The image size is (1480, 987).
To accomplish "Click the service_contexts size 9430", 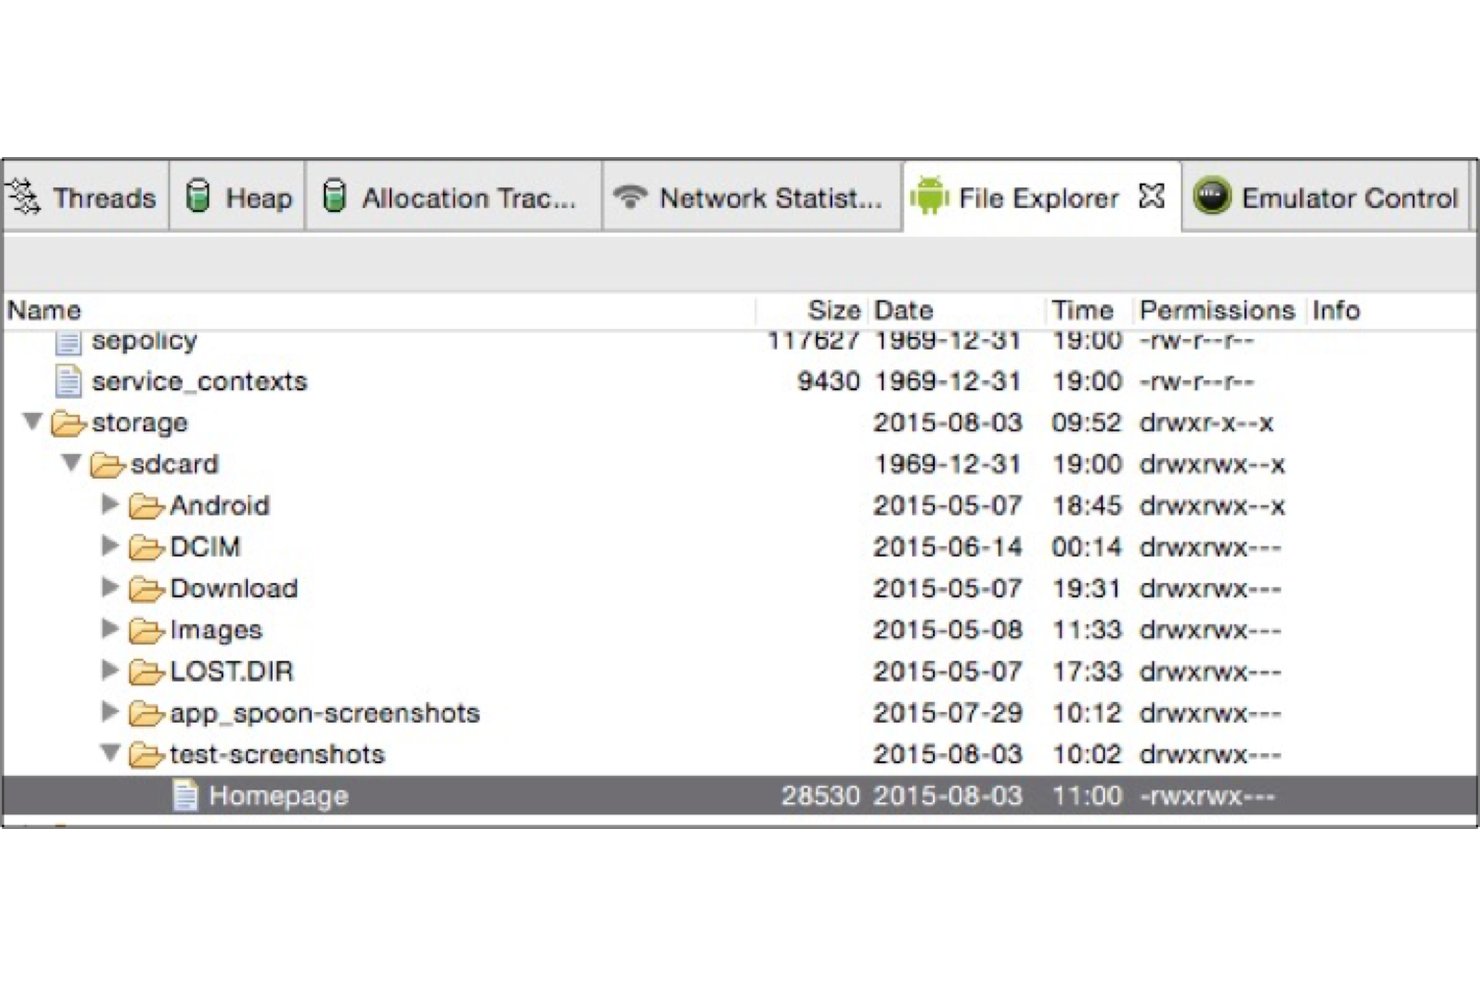I will [x=828, y=381].
